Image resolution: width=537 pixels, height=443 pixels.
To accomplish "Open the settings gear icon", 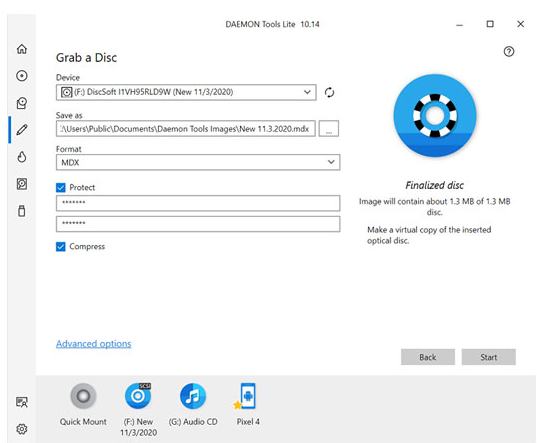I will coord(22,429).
